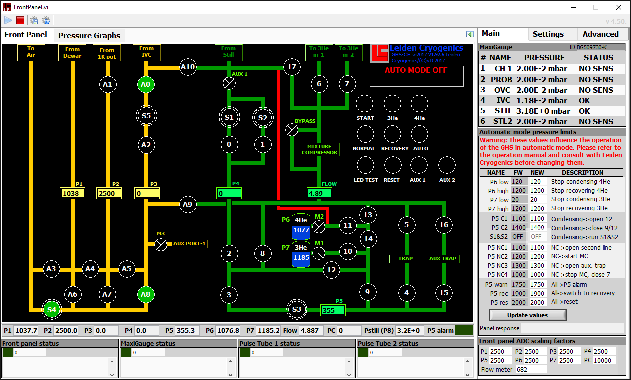Image resolution: width=631 pixels, height=380 pixels.
Task: Toggle pump S3 on the bottom line
Action: (297, 309)
